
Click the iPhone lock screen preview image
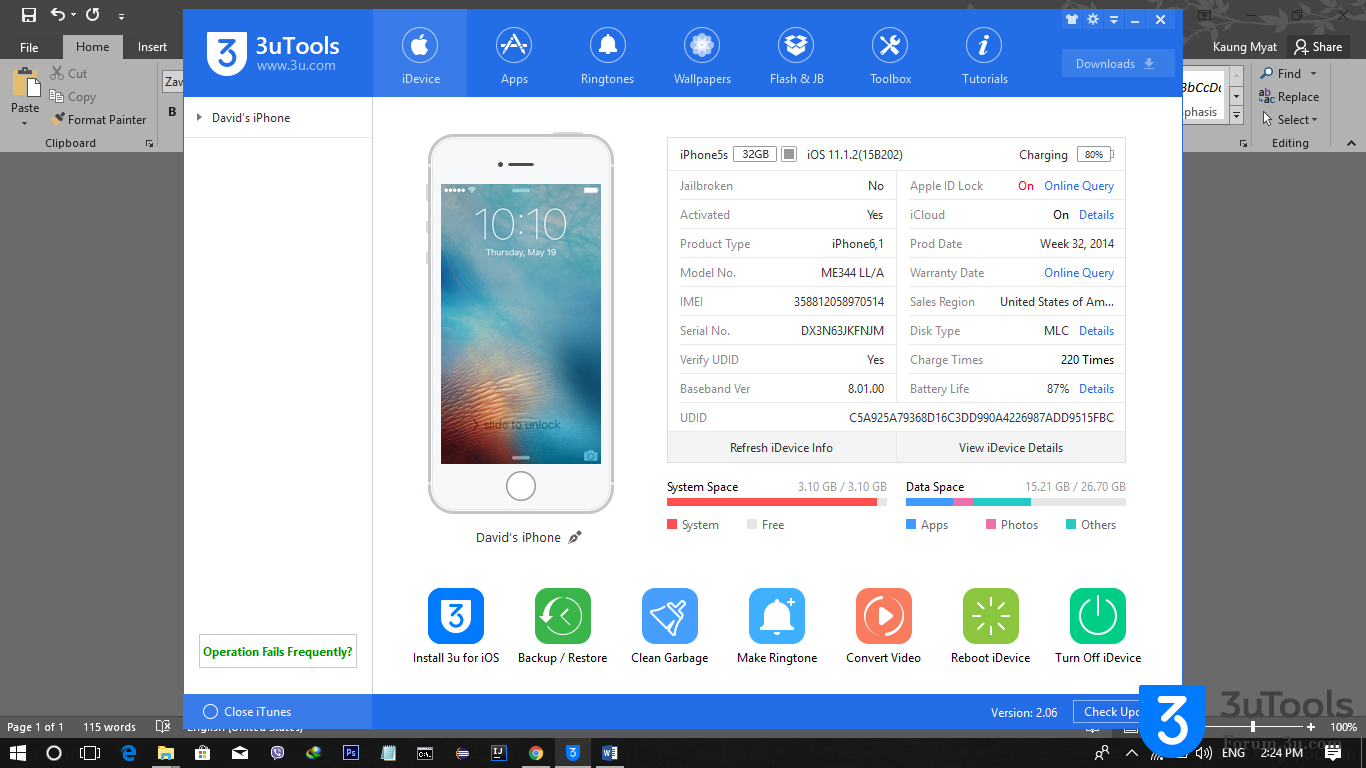(x=521, y=324)
